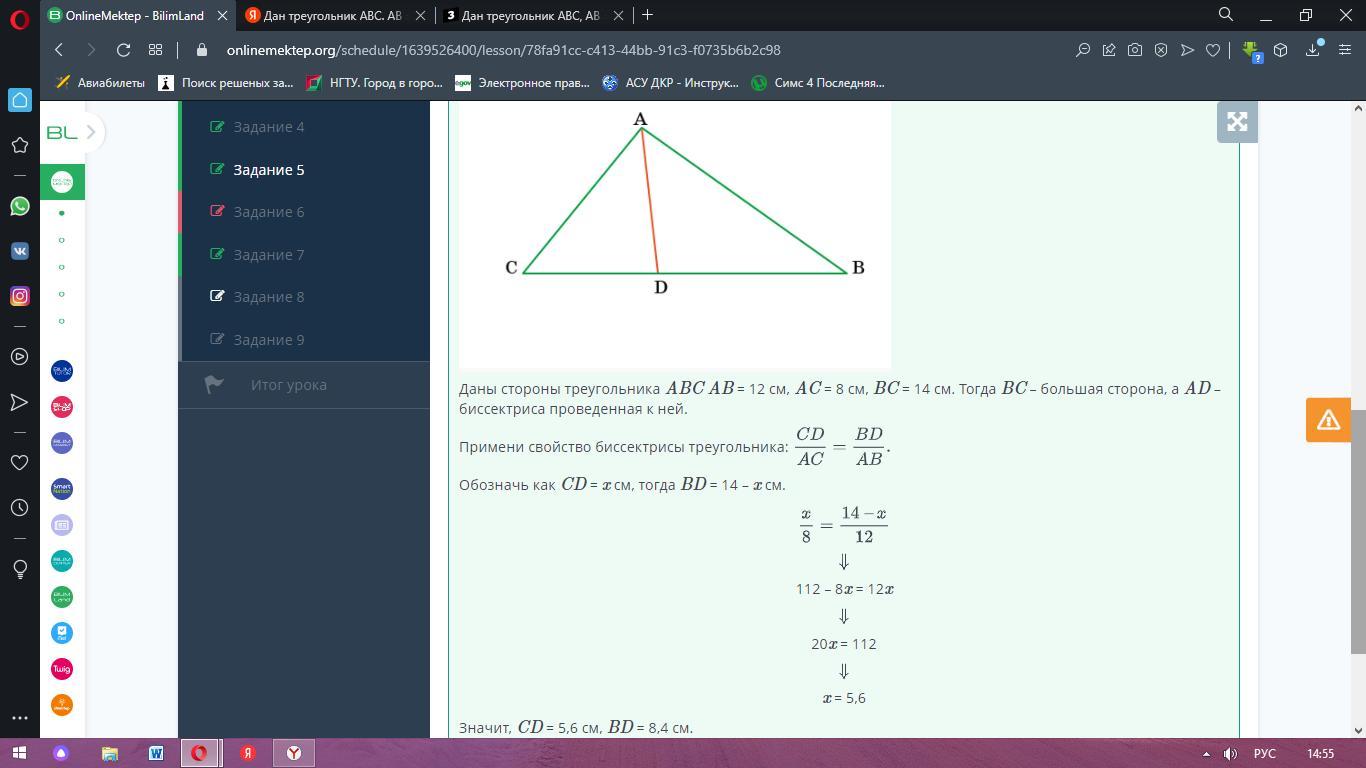
Task: Switch to the third 'Дан треугольник ABC' tab
Action: click(x=530, y=15)
